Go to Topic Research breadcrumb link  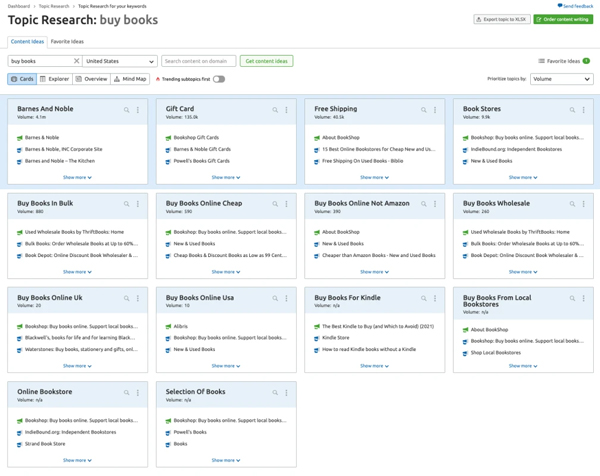coord(54,6)
